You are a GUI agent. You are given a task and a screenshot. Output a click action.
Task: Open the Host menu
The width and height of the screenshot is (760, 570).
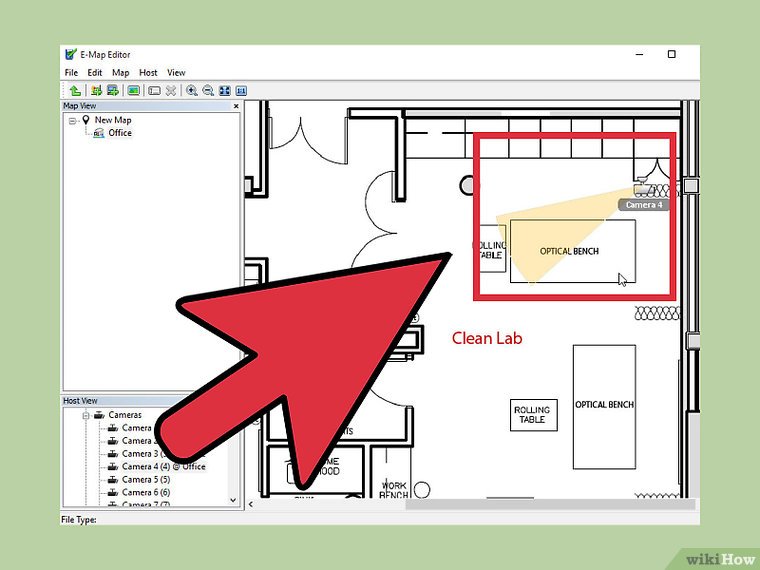pos(148,72)
